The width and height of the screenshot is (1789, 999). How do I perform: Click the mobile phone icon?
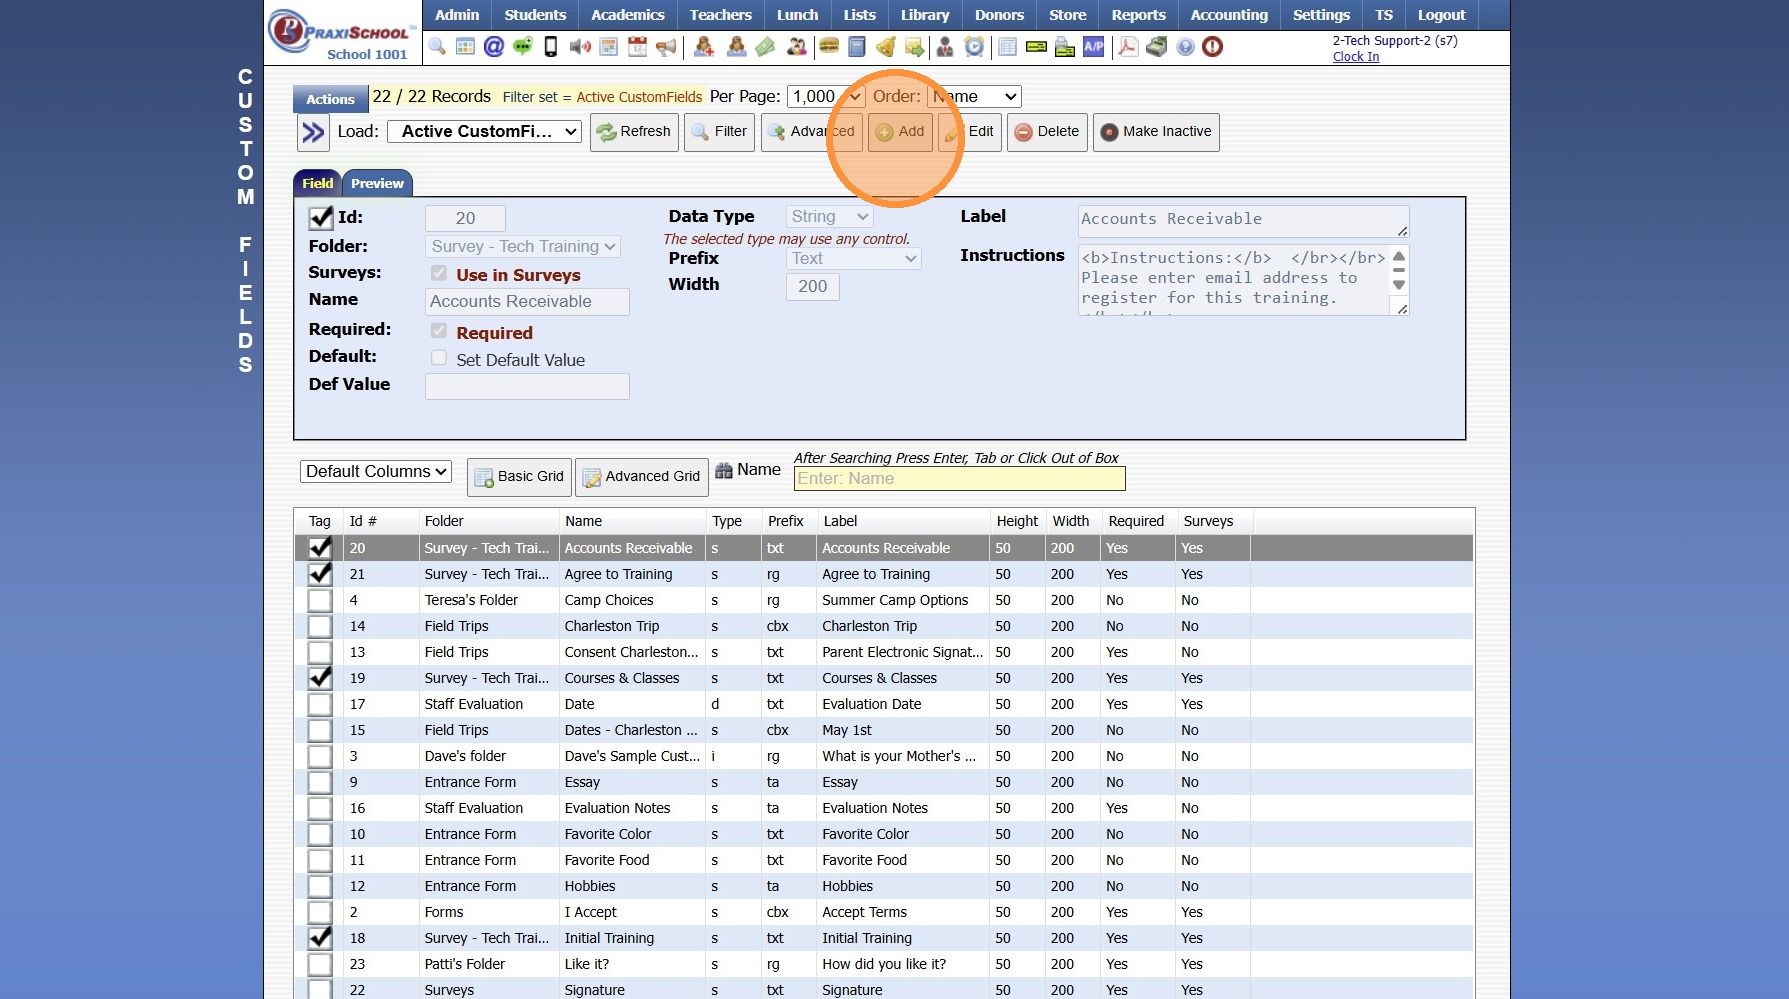point(550,47)
